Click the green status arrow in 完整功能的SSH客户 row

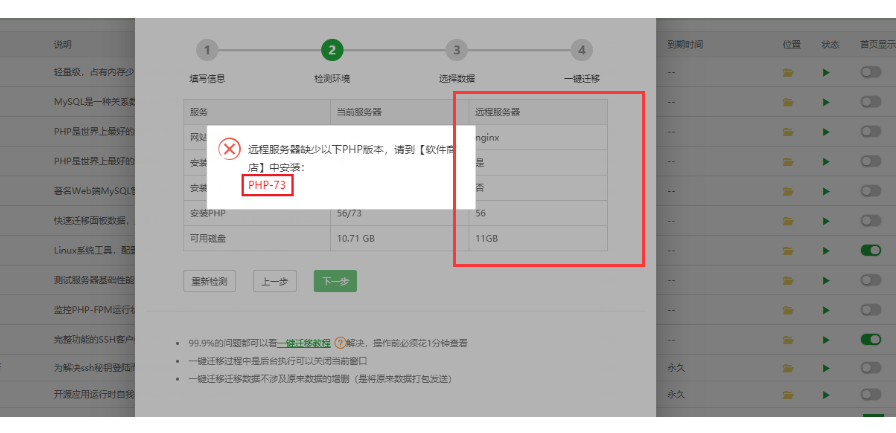826,340
